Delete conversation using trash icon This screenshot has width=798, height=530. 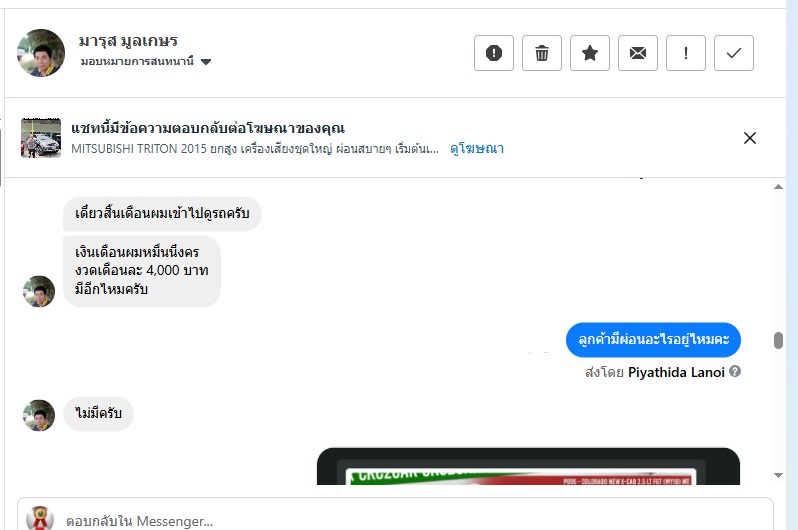pos(542,53)
